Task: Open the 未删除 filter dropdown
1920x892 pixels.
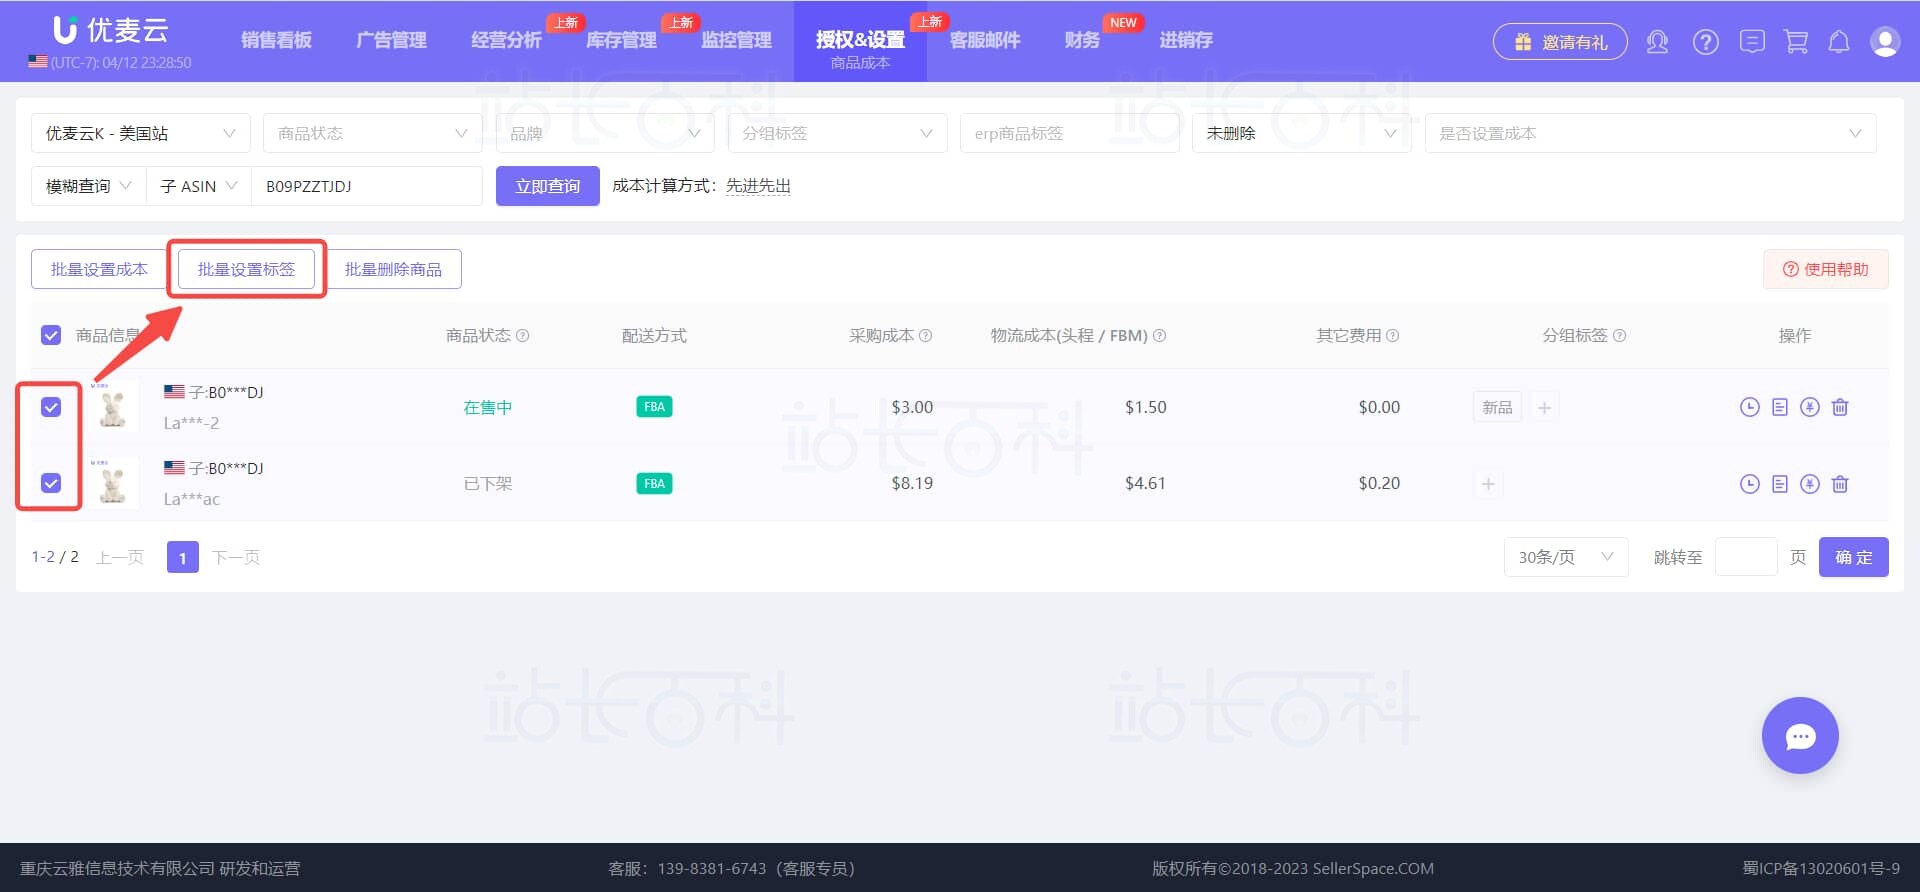Action: click(1301, 133)
